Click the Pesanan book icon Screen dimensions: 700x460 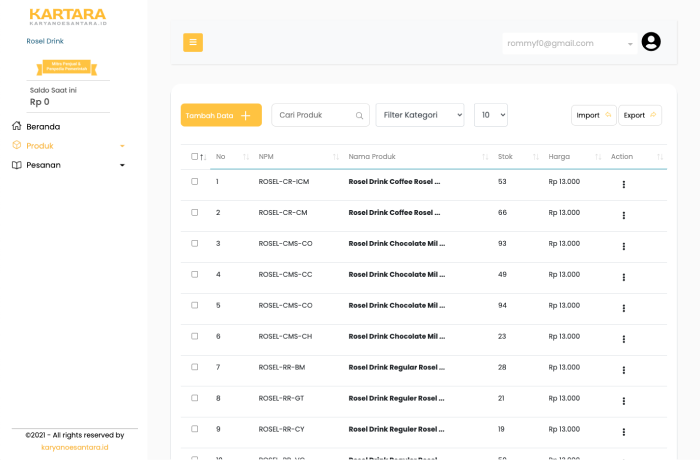tap(17, 165)
